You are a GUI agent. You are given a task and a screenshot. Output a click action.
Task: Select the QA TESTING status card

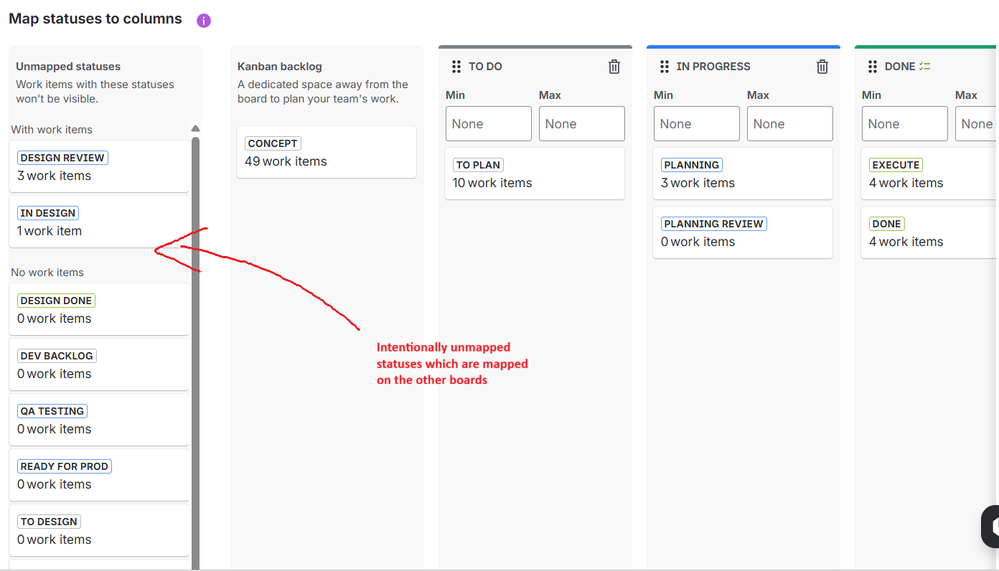(99, 420)
